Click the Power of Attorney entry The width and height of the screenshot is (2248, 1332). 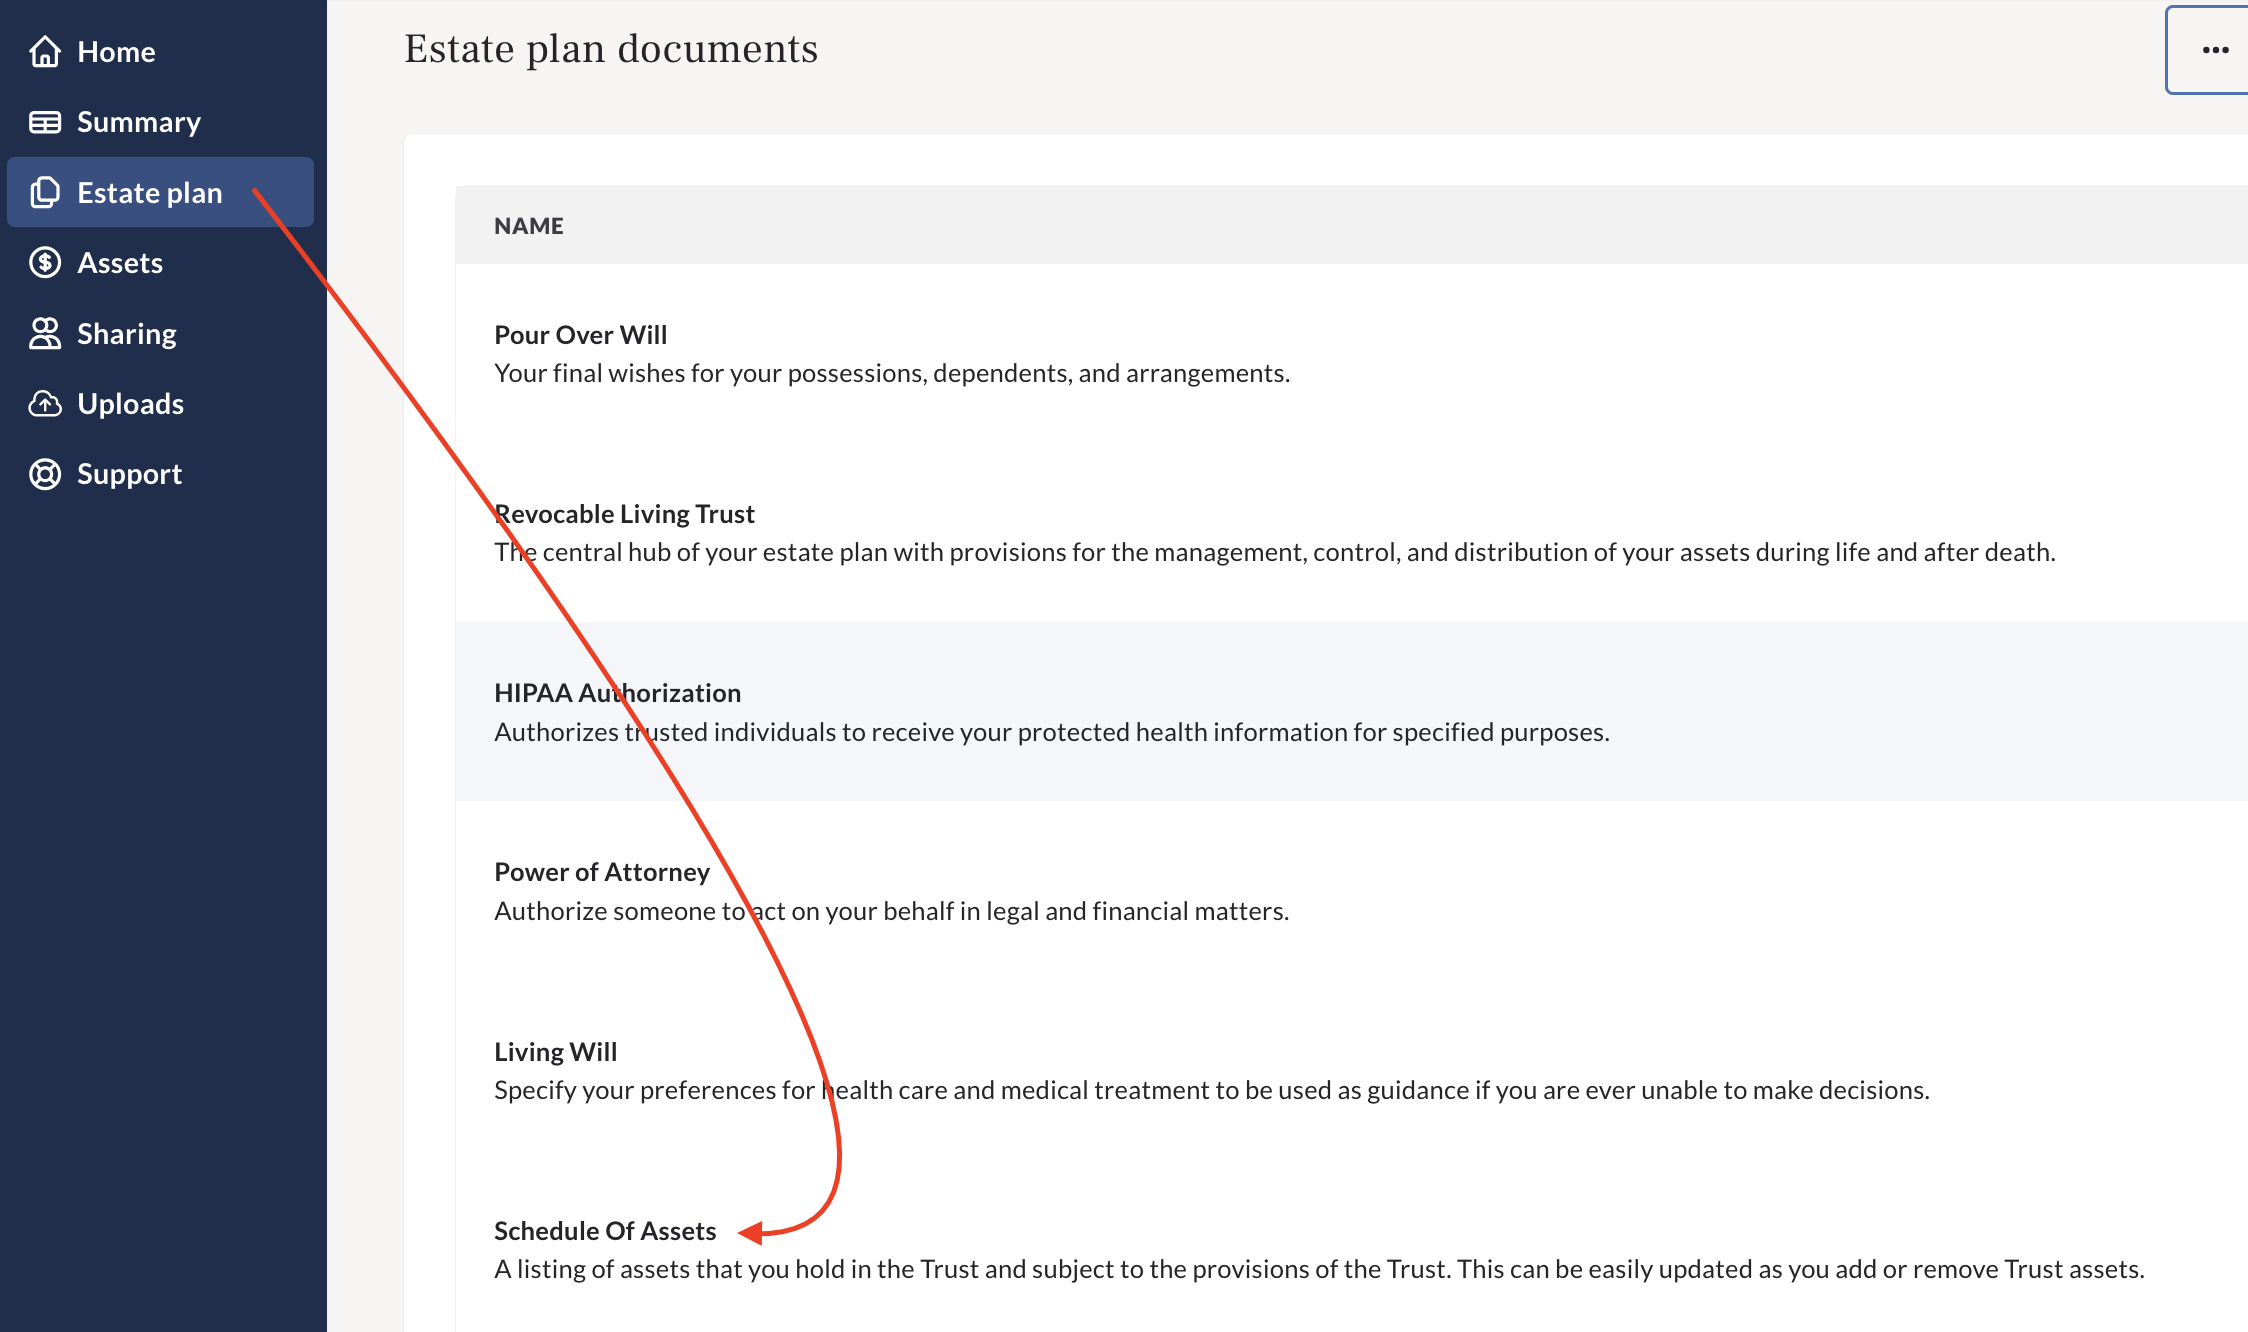[x=601, y=871]
